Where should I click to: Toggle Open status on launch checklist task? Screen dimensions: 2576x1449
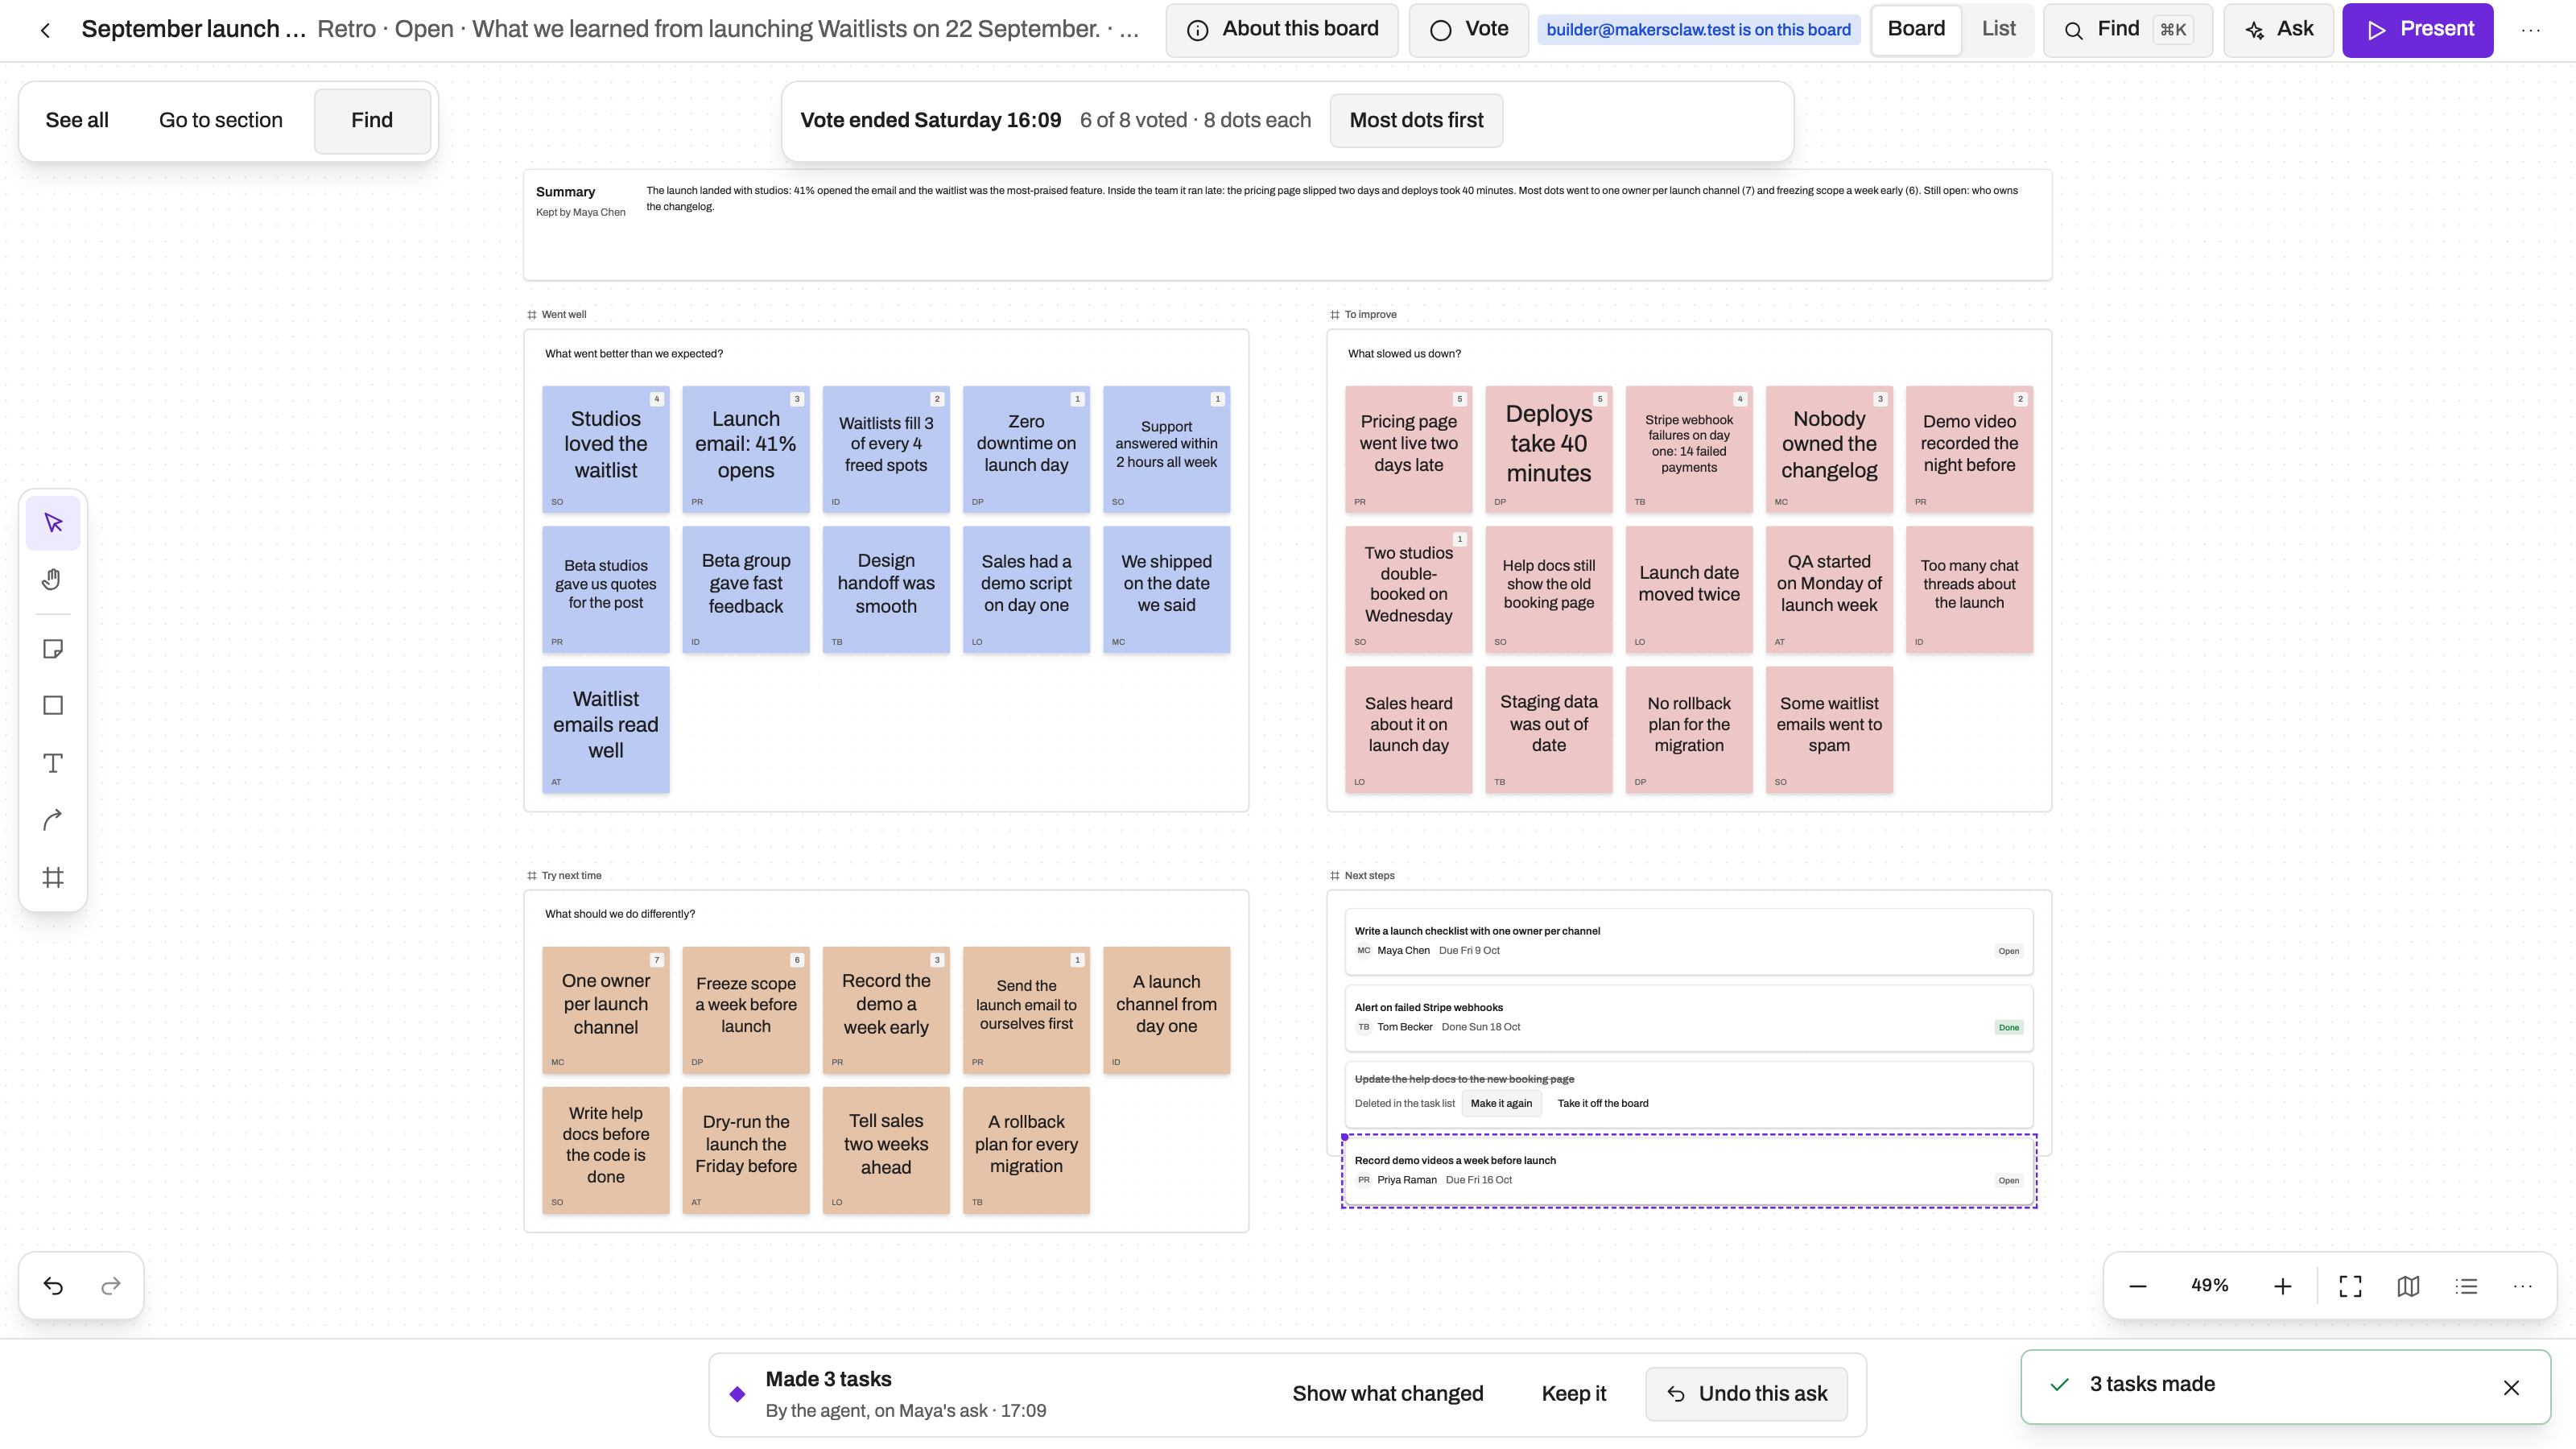click(2008, 951)
